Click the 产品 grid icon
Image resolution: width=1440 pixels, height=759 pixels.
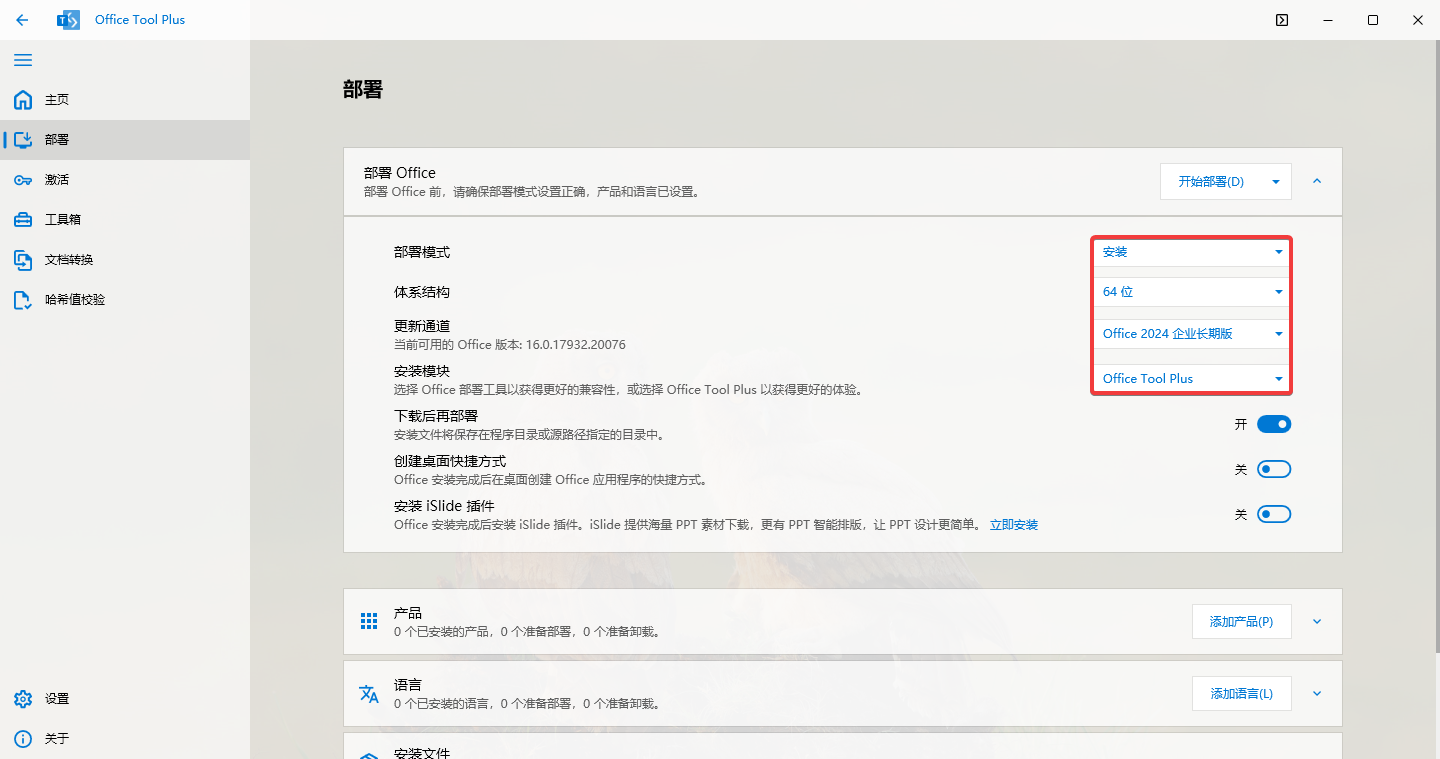[x=368, y=620]
